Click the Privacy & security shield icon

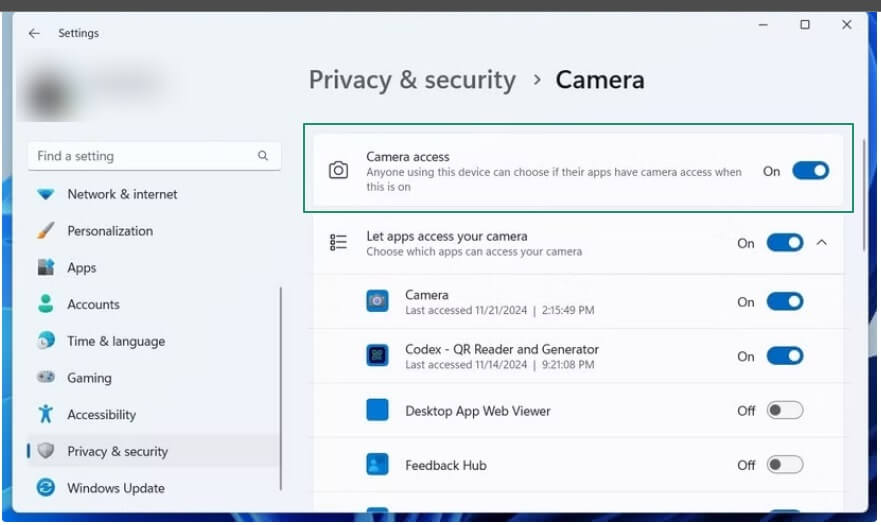(46, 451)
